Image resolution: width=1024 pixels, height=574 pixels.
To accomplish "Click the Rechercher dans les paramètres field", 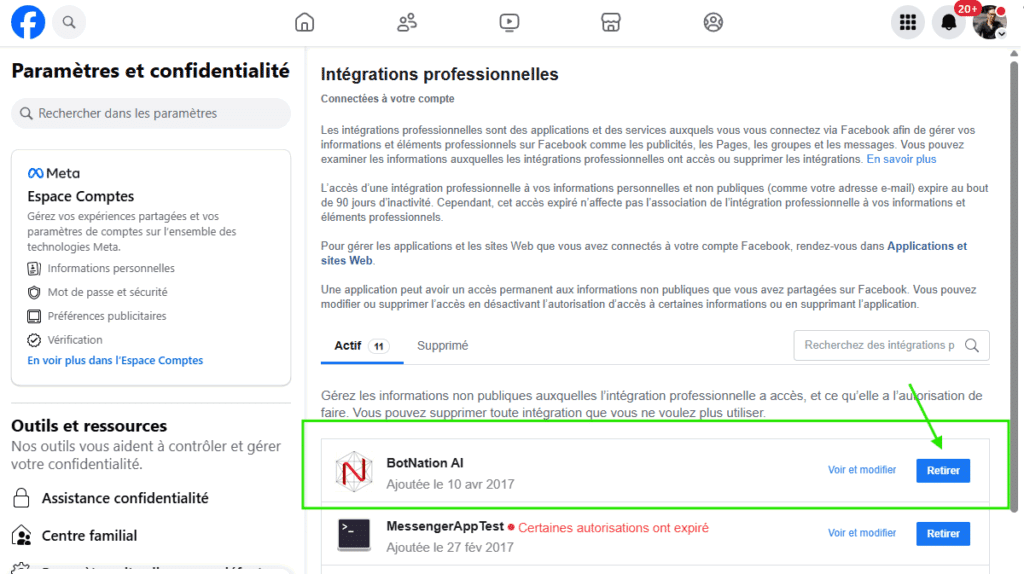I will [150, 114].
